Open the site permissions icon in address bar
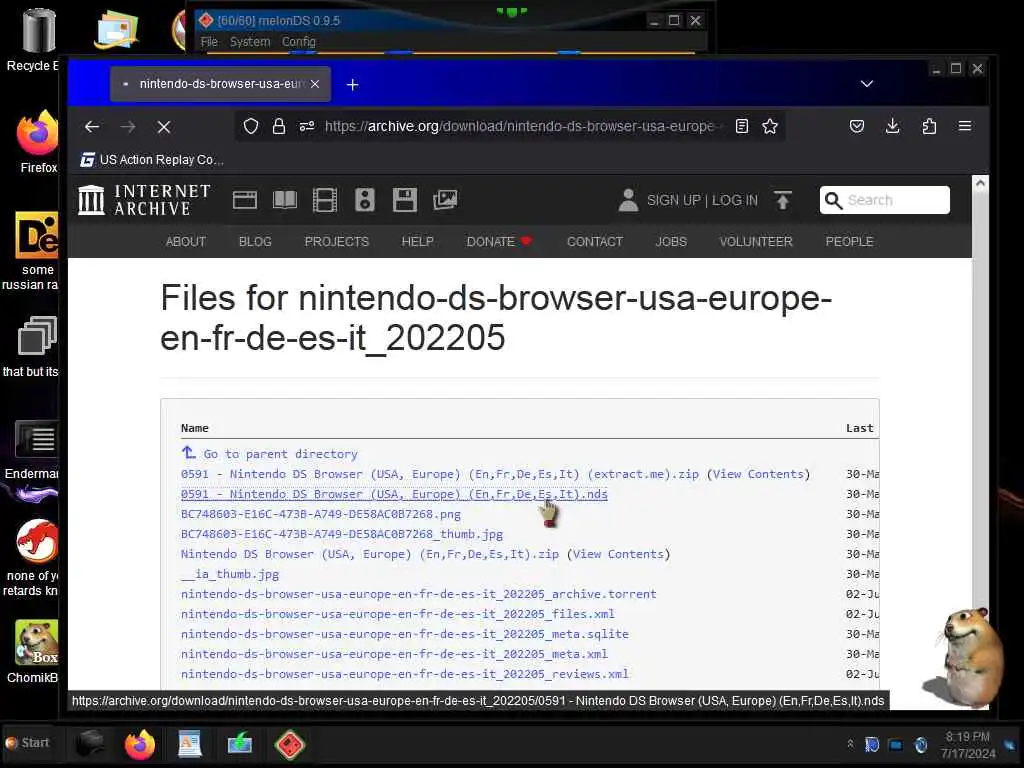Image resolution: width=1024 pixels, height=768 pixels. point(307,126)
